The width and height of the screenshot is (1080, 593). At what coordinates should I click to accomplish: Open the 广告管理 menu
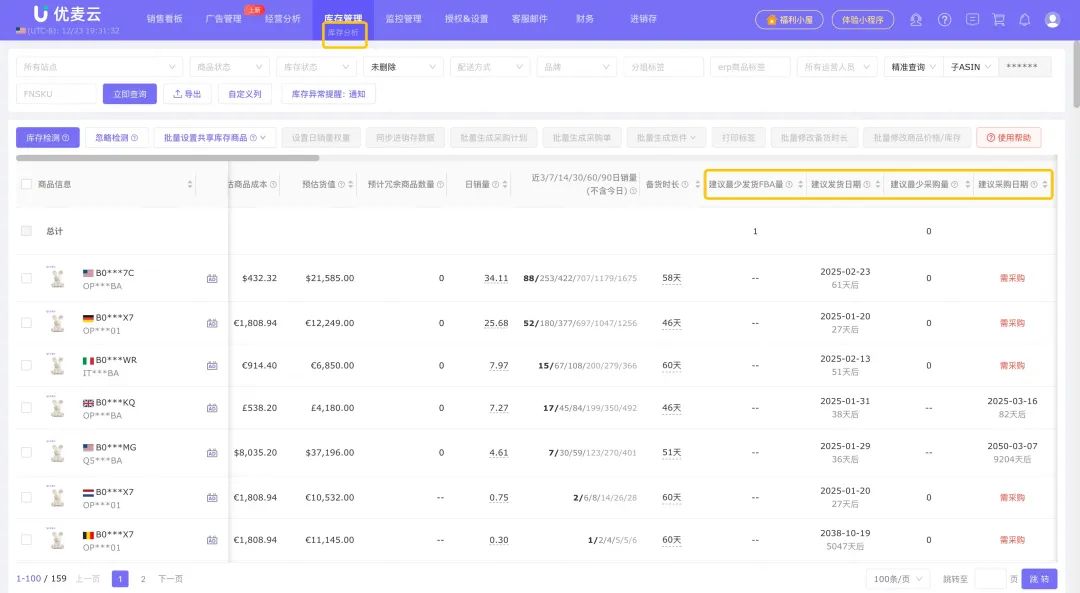click(x=224, y=19)
